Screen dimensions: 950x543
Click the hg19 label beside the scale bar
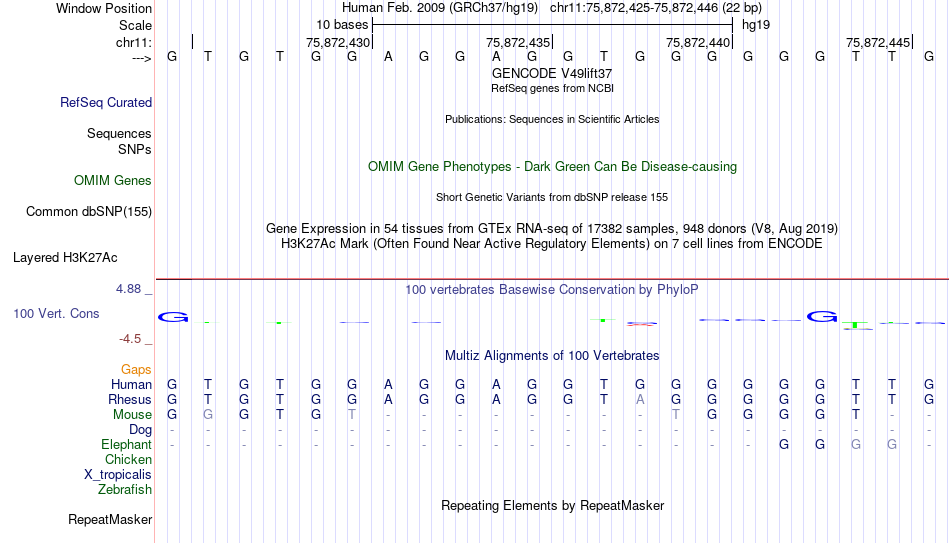tap(756, 25)
